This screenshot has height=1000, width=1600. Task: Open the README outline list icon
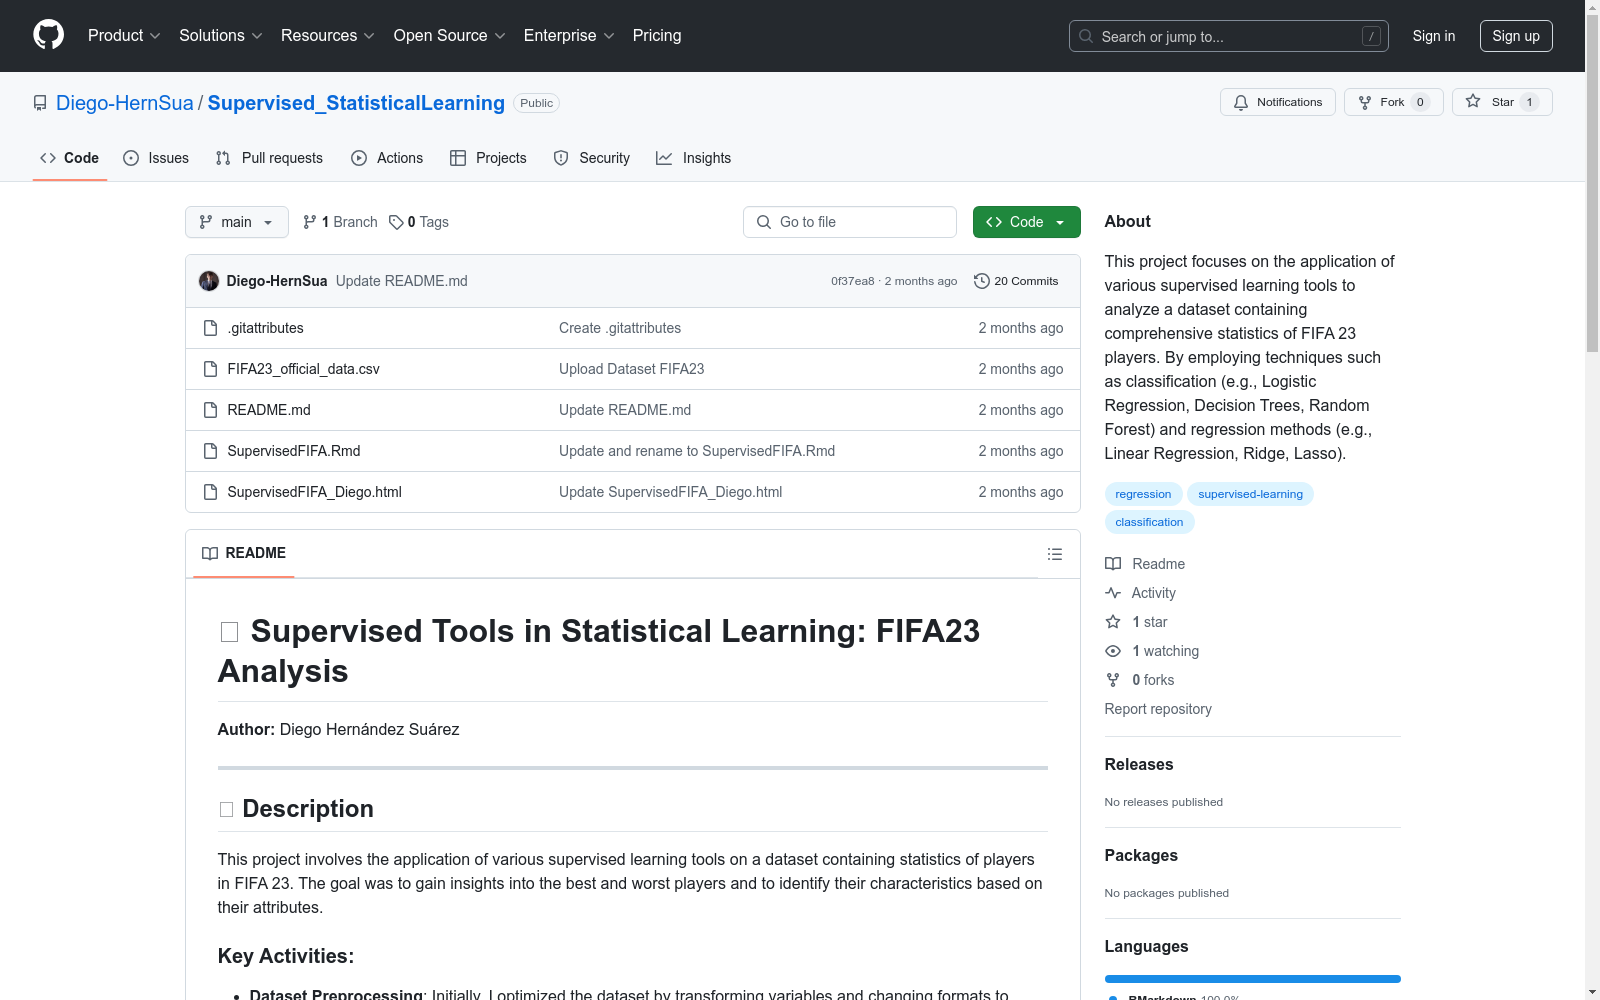[1055, 554]
